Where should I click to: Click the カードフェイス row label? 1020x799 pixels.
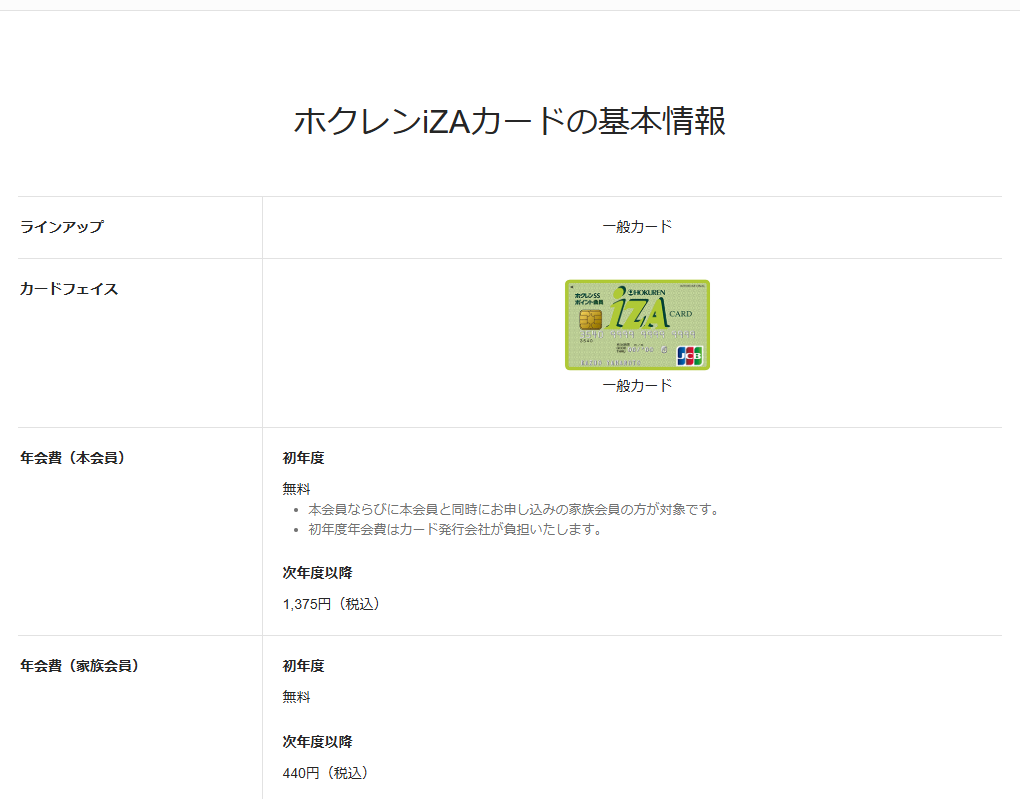click(69, 289)
